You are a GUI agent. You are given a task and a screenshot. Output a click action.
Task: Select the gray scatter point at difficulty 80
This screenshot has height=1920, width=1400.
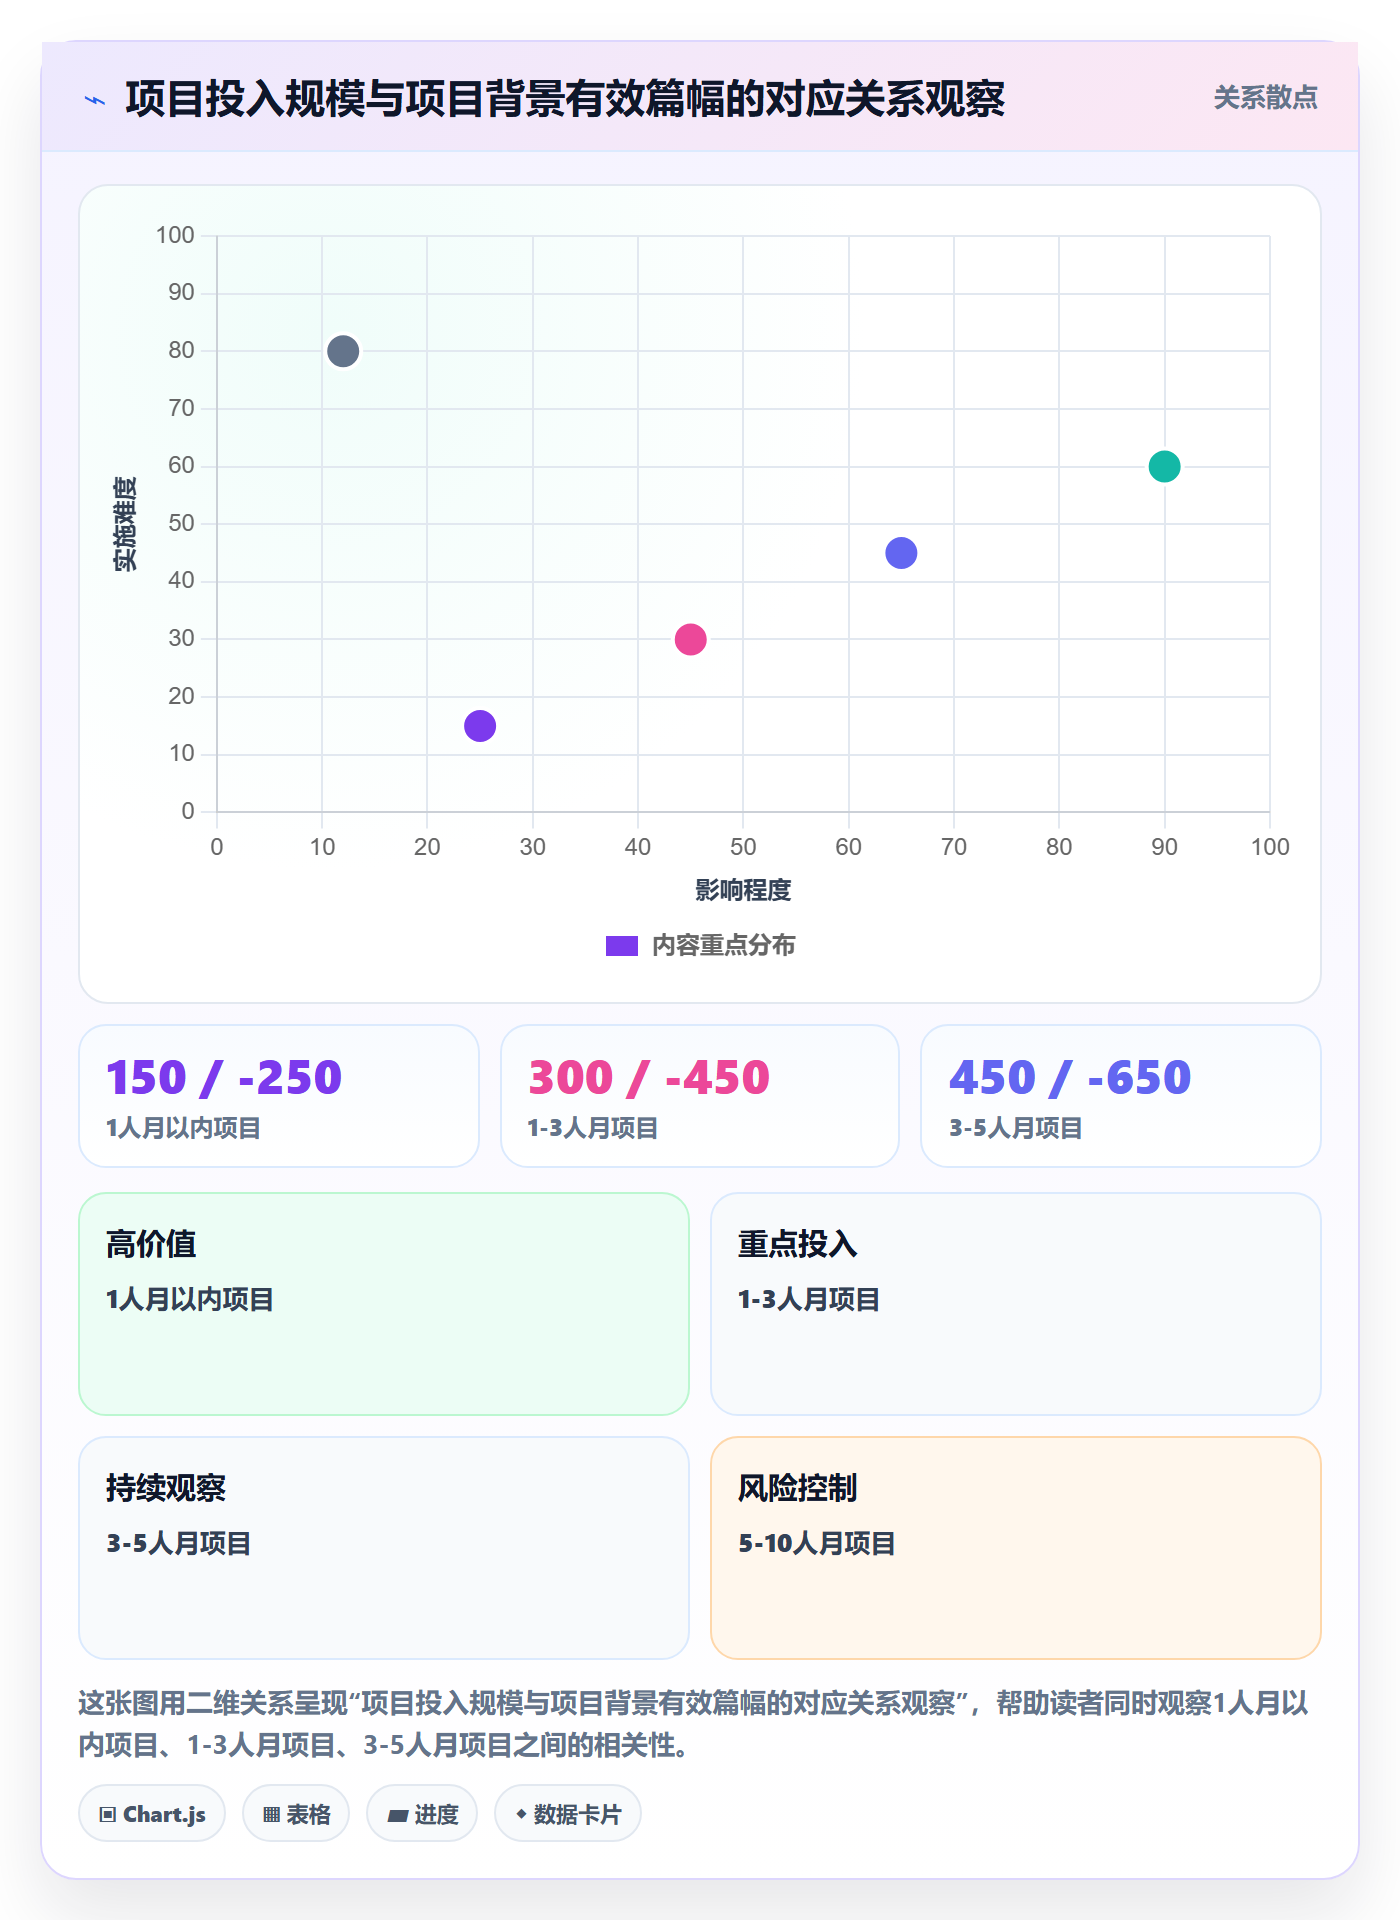pos(343,351)
